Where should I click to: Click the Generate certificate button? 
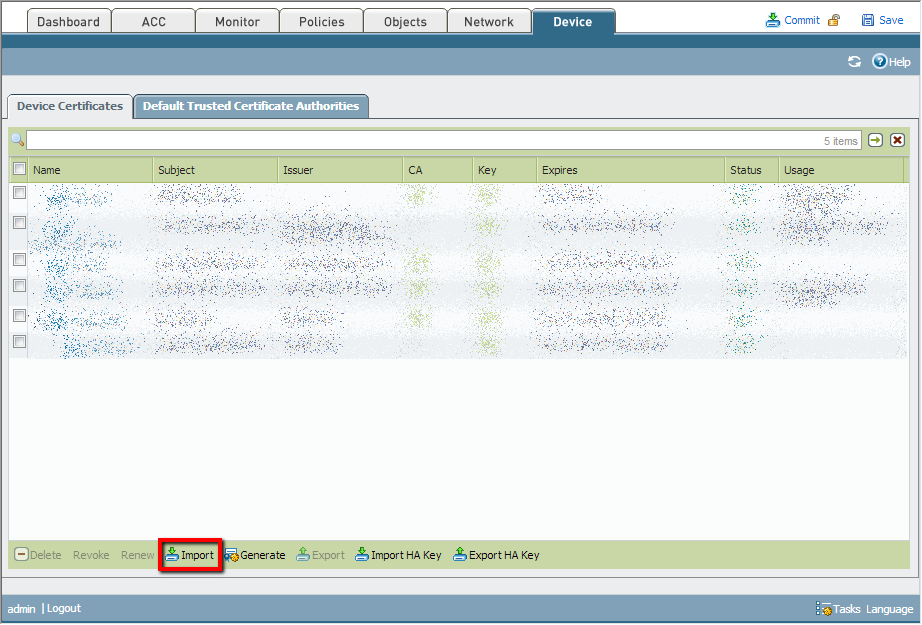(x=255, y=555)
